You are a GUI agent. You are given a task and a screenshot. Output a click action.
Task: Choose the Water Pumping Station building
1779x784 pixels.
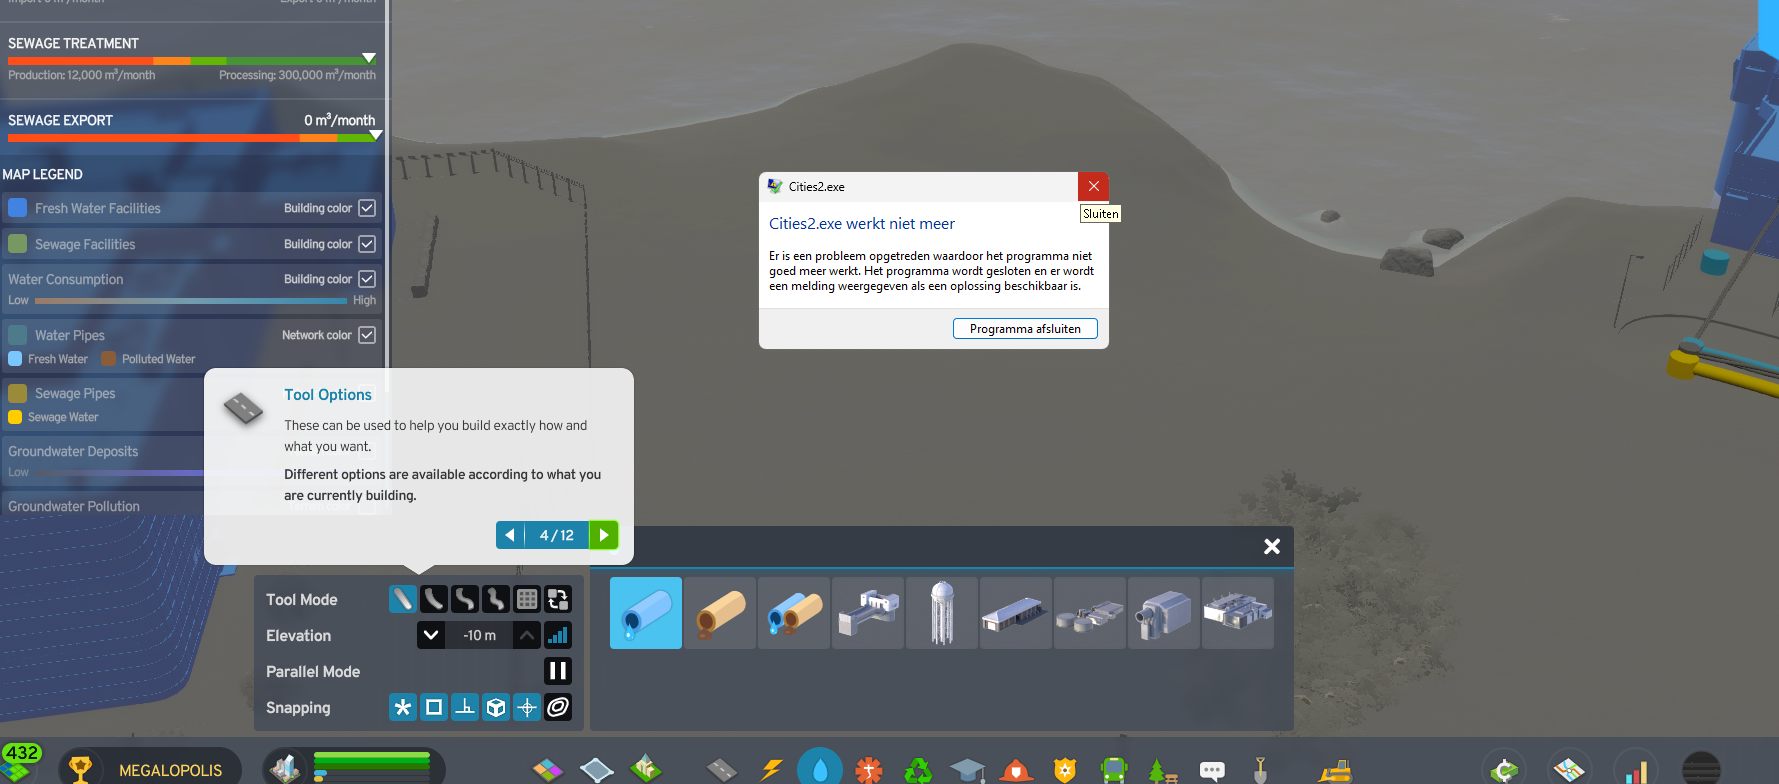(x=868, y=613)
